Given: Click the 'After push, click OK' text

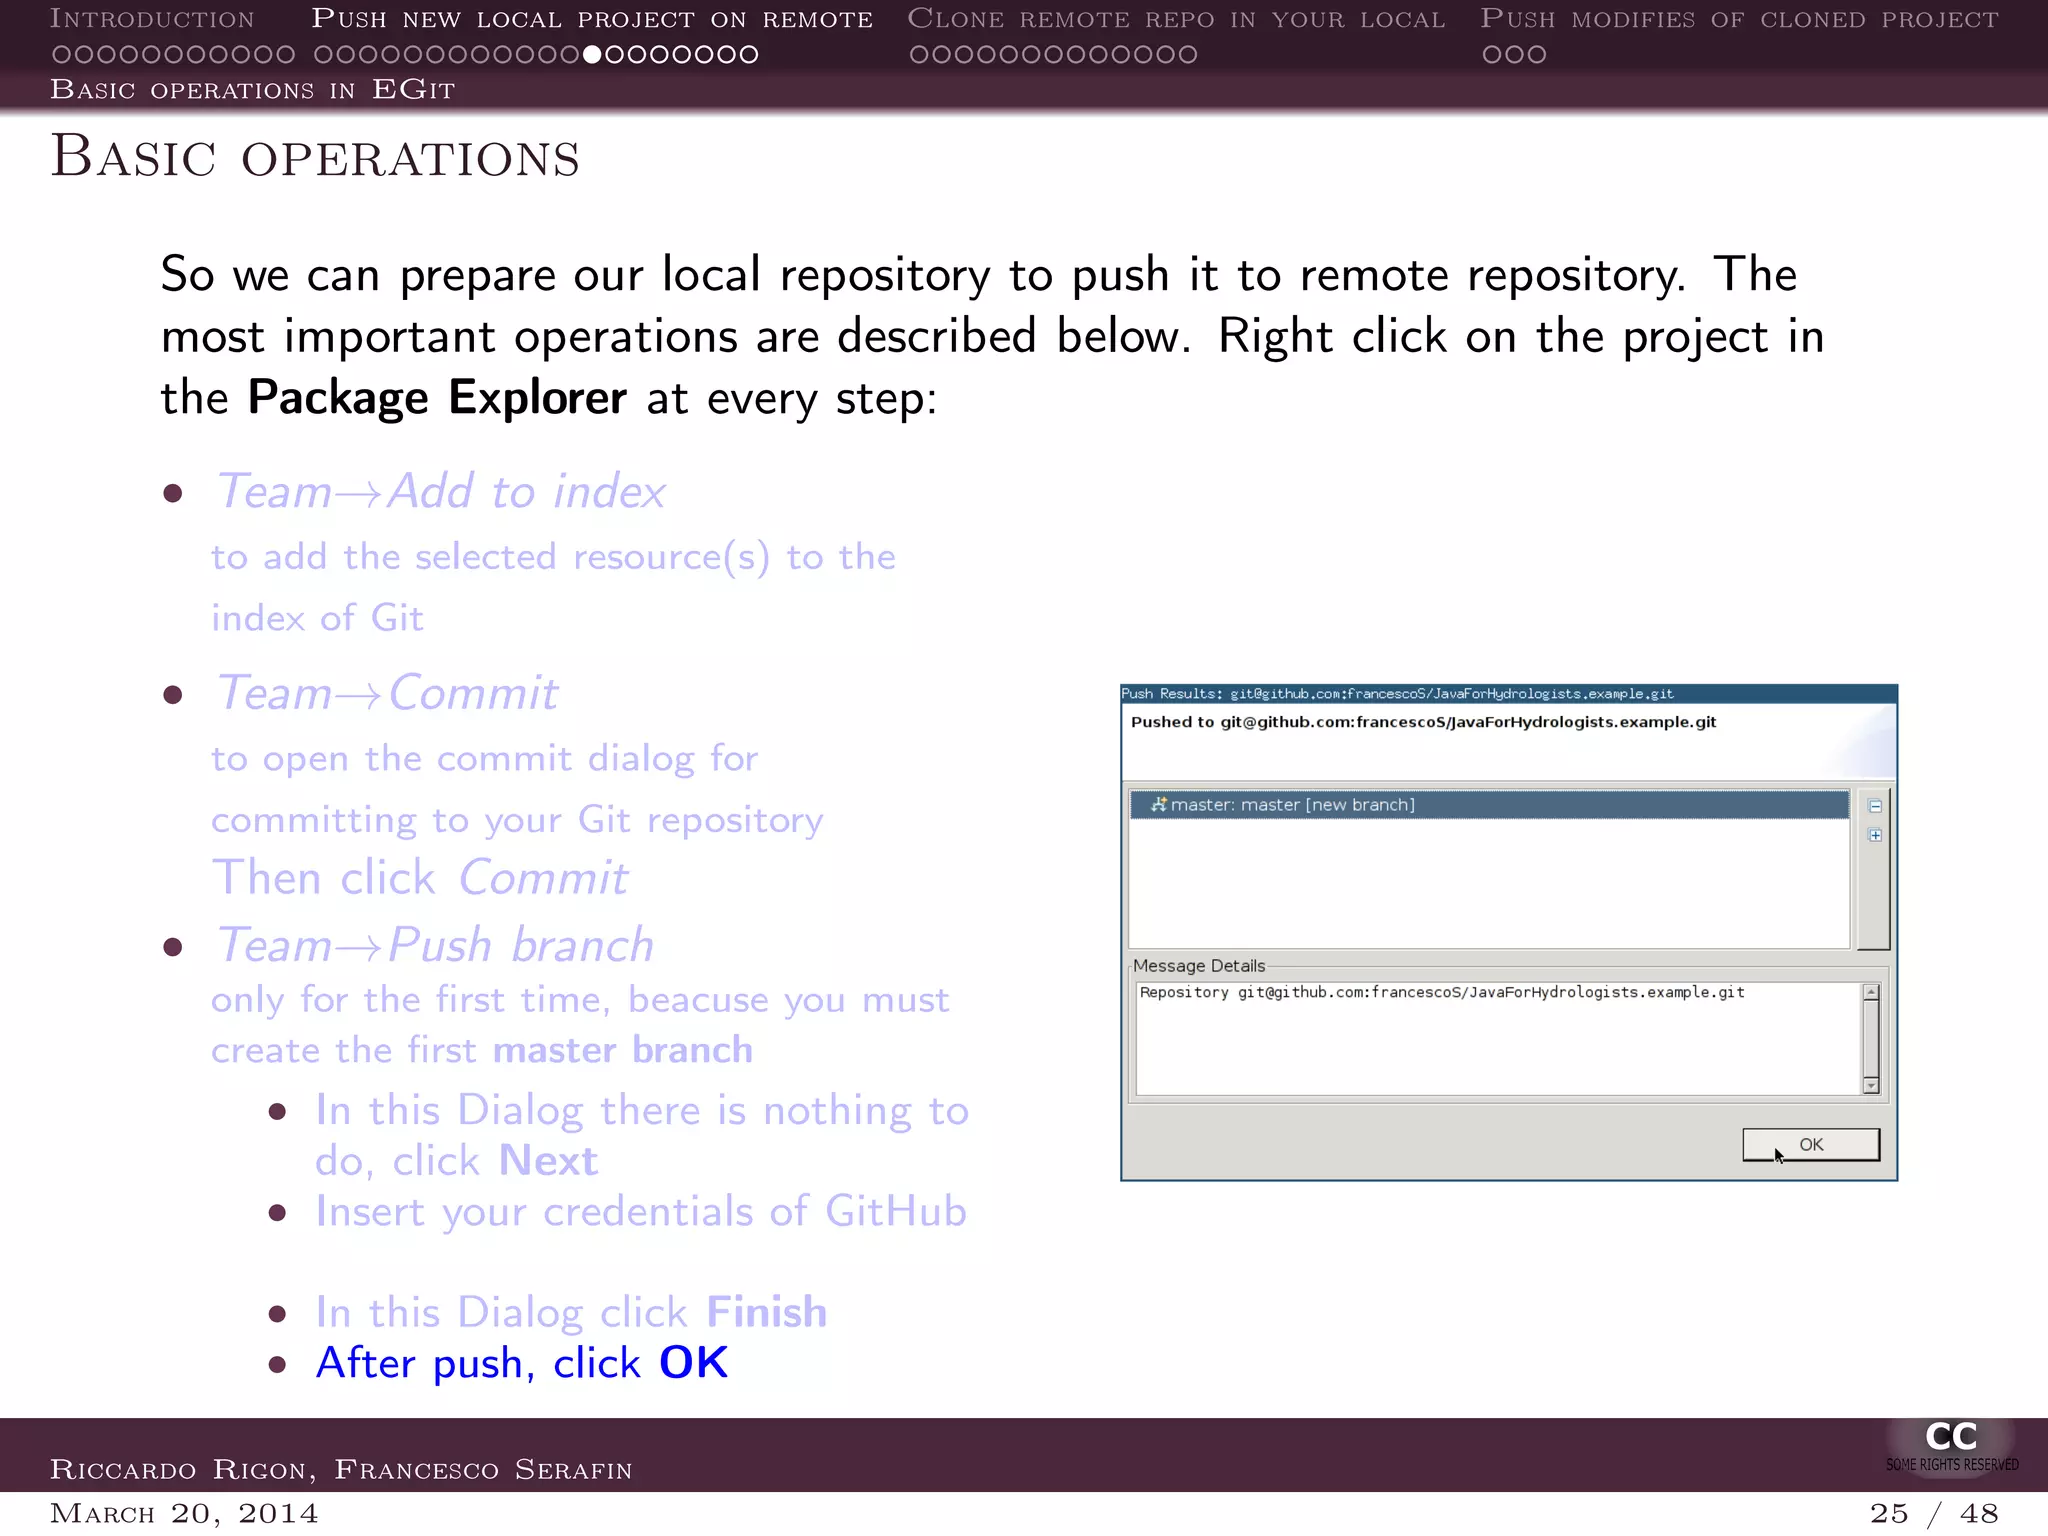Looking at the screenshot, I should coord(522,1363).
